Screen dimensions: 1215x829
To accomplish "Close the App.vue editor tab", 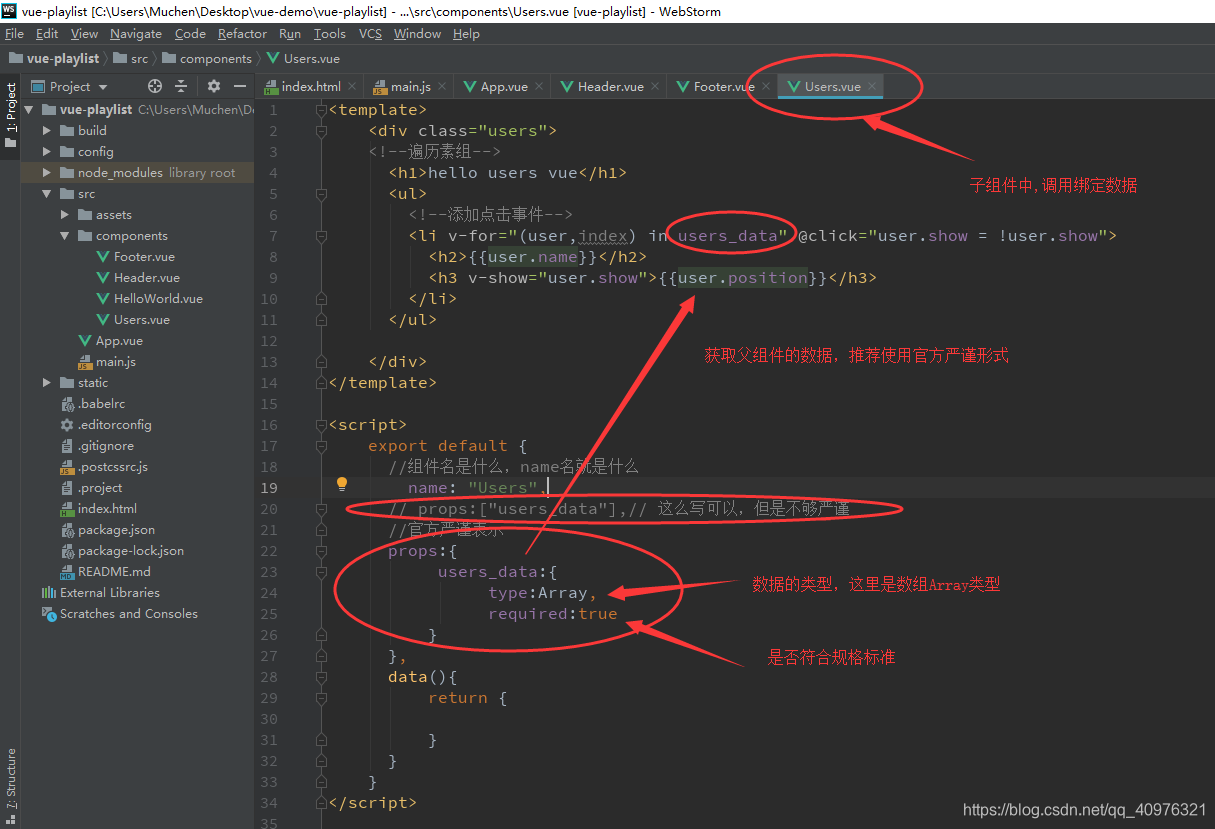I will coord(539,87).
